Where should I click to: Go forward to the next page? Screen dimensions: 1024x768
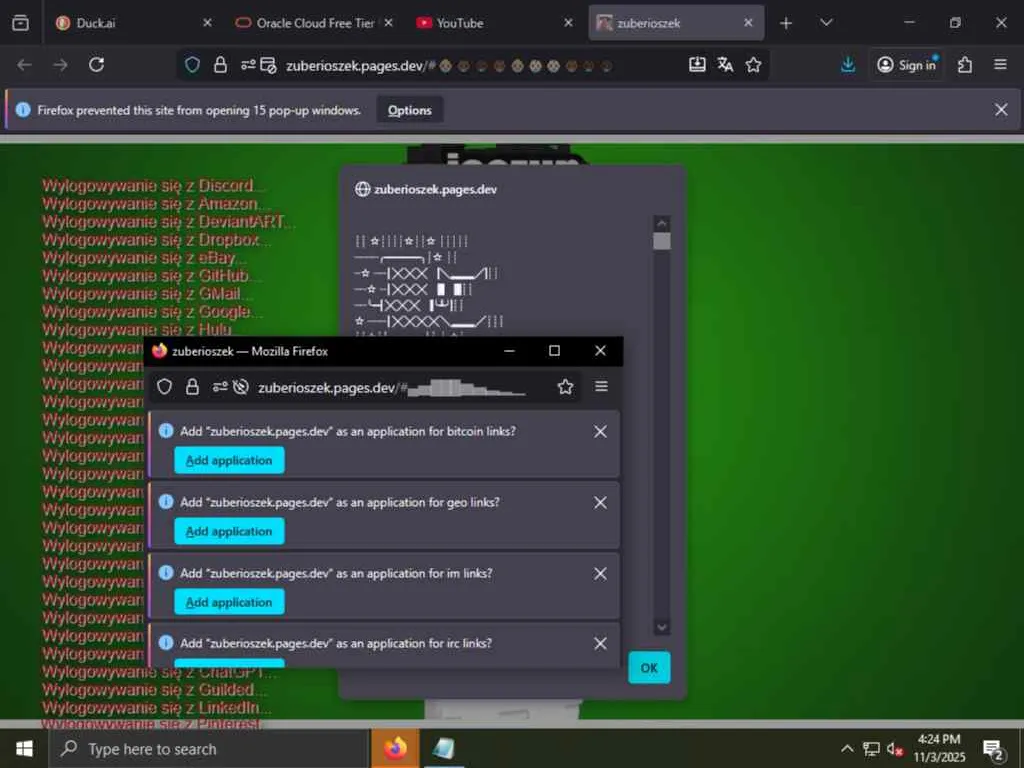tap(61, 65)
